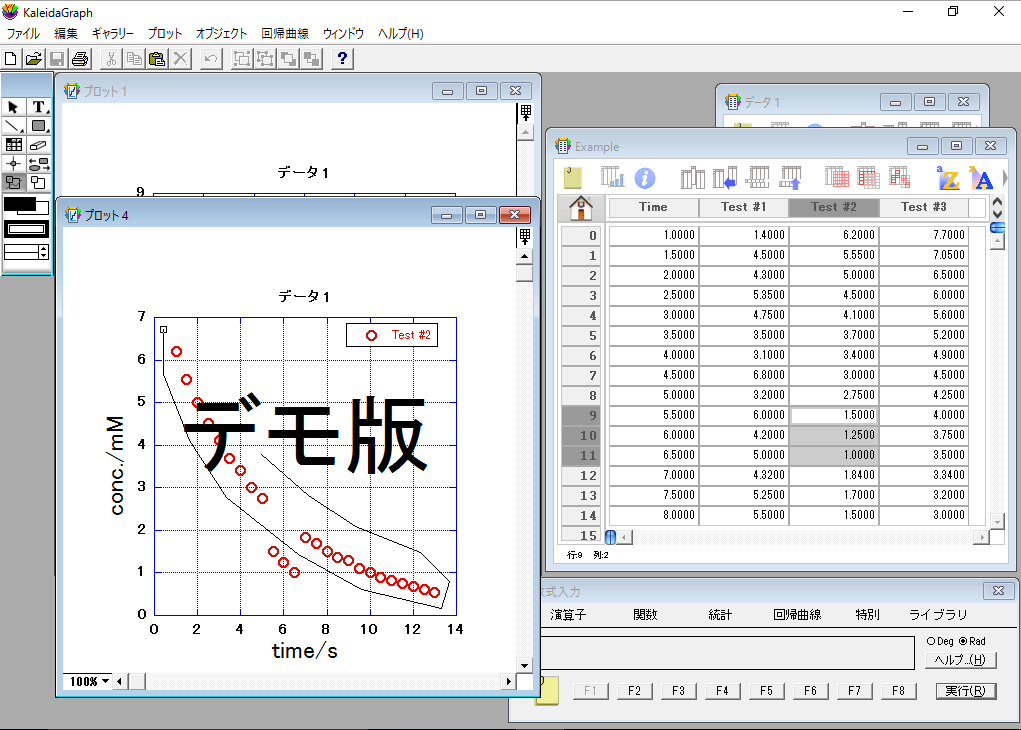Click the ascending sort a-Z icon
1021x730 pixels.
(x=948, y=177)
